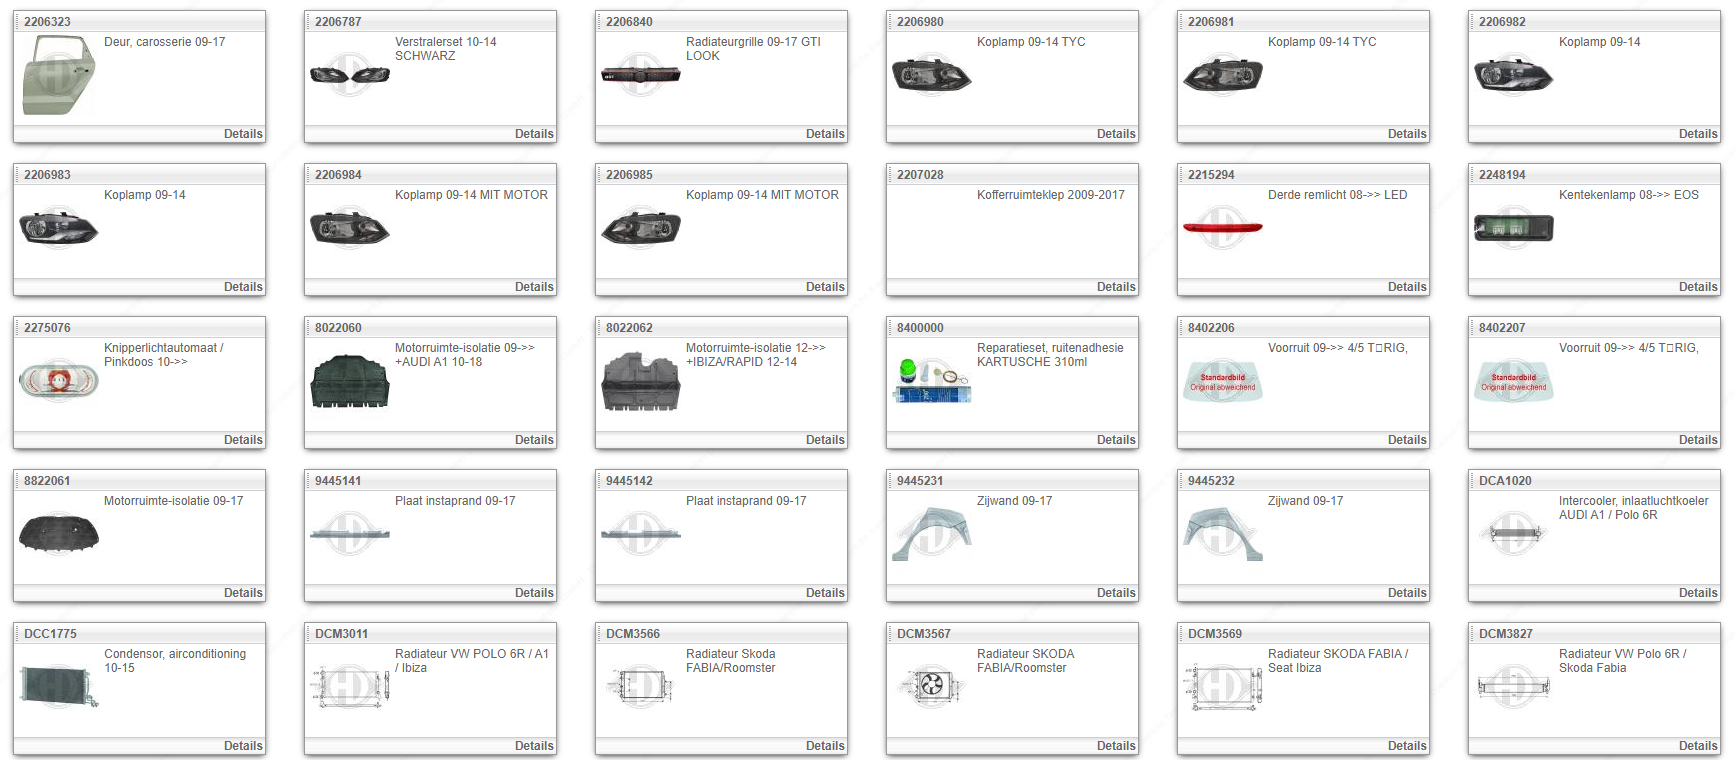Open the fog light set thumbnail for 2206787

pos(349,75)
